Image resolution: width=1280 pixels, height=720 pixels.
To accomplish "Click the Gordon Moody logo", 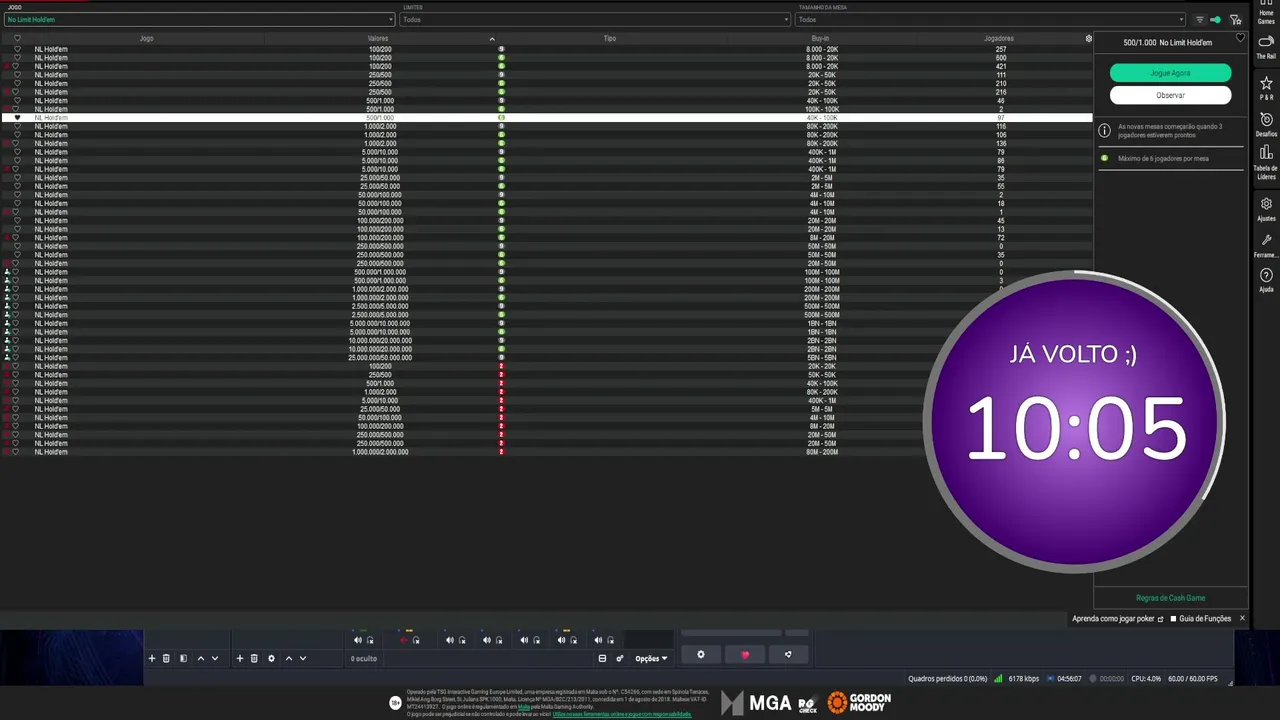I will coord(859,703).
